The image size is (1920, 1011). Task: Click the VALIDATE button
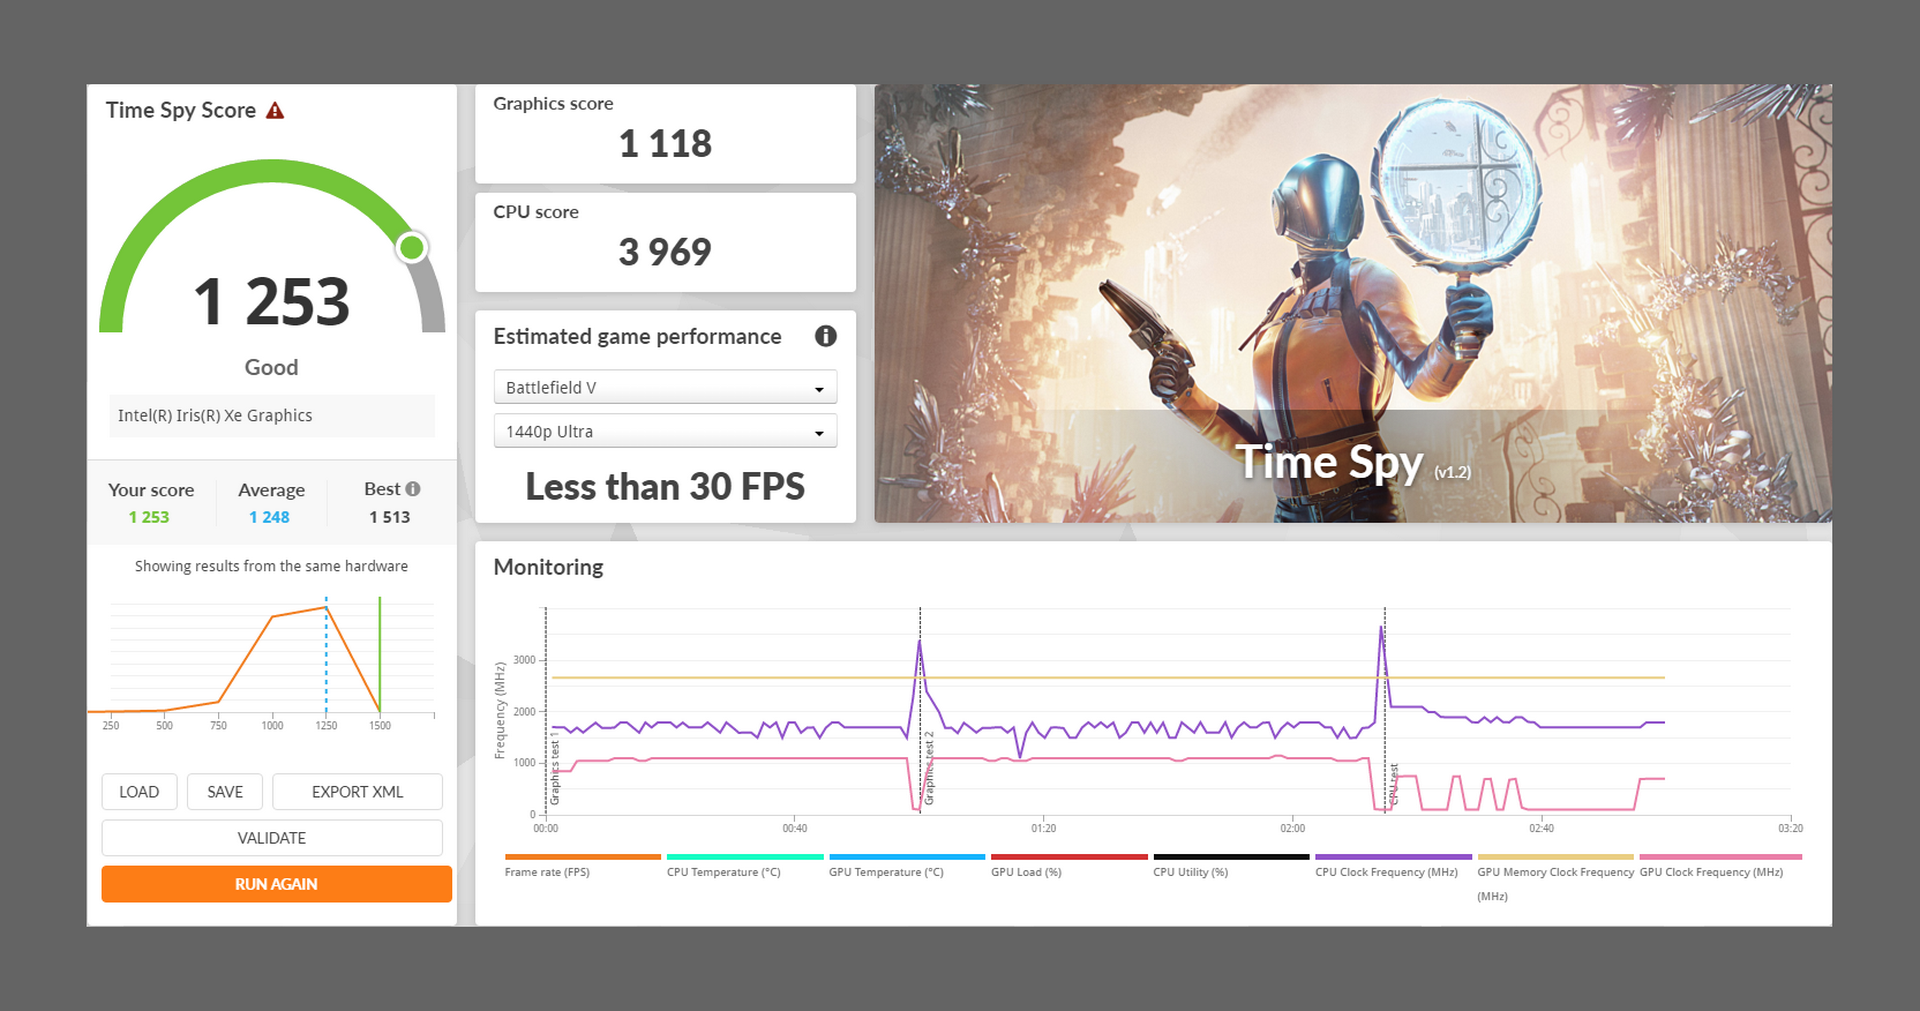click(x=272, y=838)
